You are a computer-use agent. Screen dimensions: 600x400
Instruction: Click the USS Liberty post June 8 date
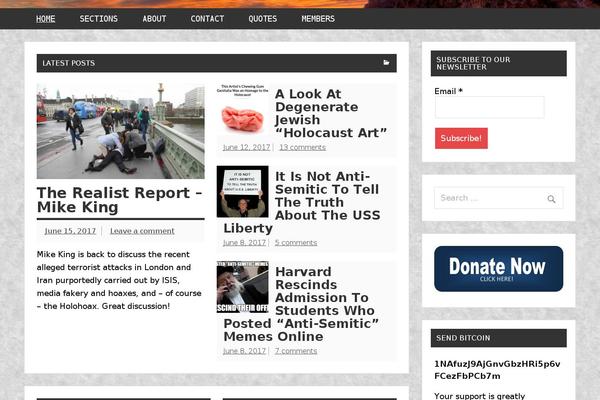pos(244,243)
